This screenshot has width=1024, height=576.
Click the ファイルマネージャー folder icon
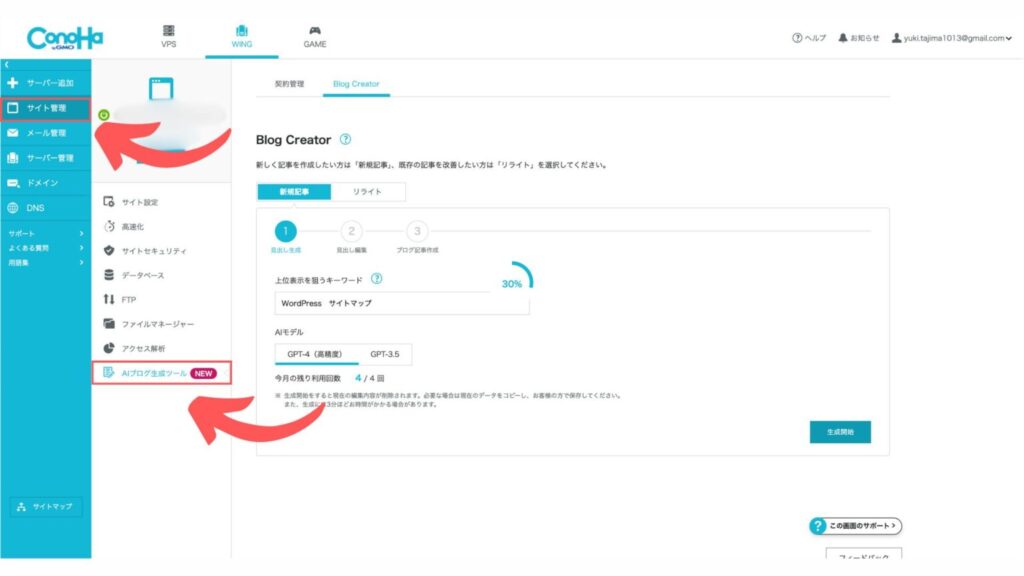109,324
